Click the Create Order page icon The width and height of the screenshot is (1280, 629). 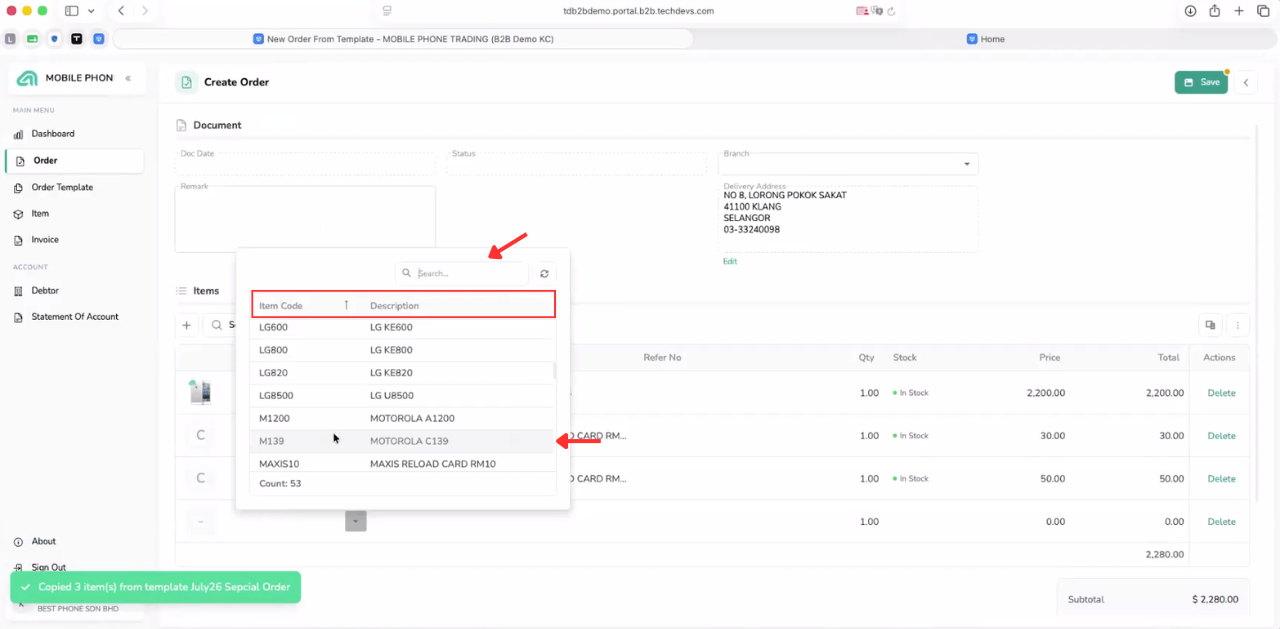click(186, 82)
